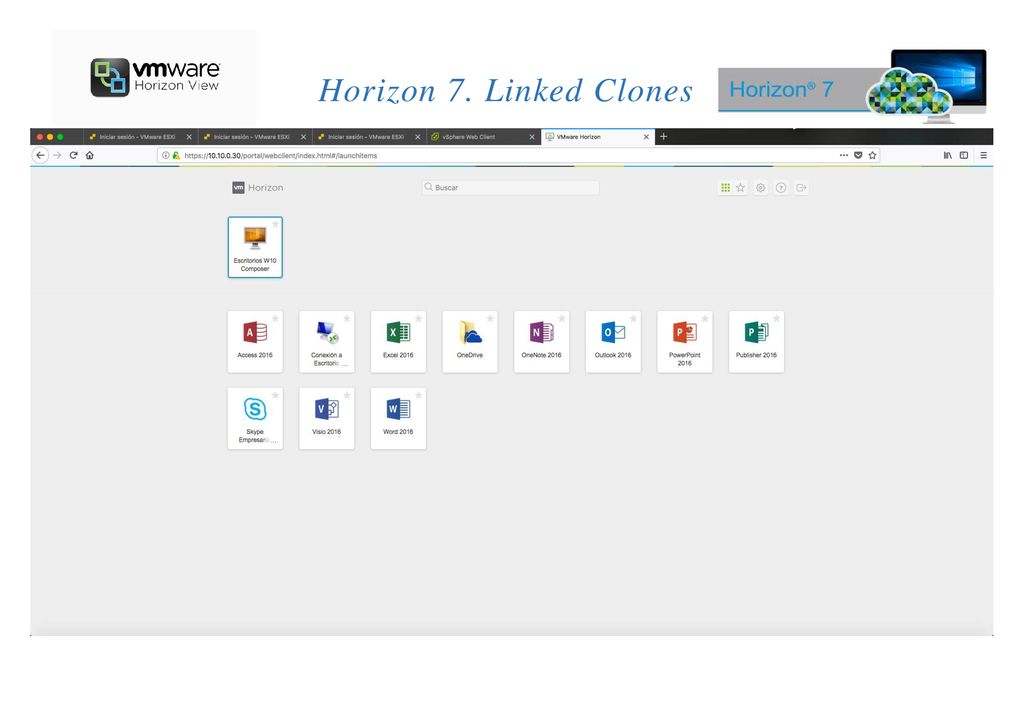Go back in browser history

(x=40, y=155)
